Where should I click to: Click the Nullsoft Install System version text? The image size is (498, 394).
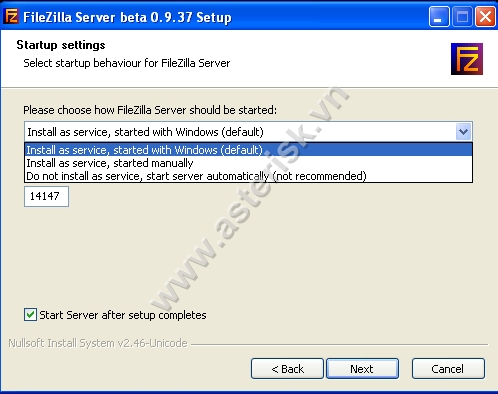tap(98, 343)
